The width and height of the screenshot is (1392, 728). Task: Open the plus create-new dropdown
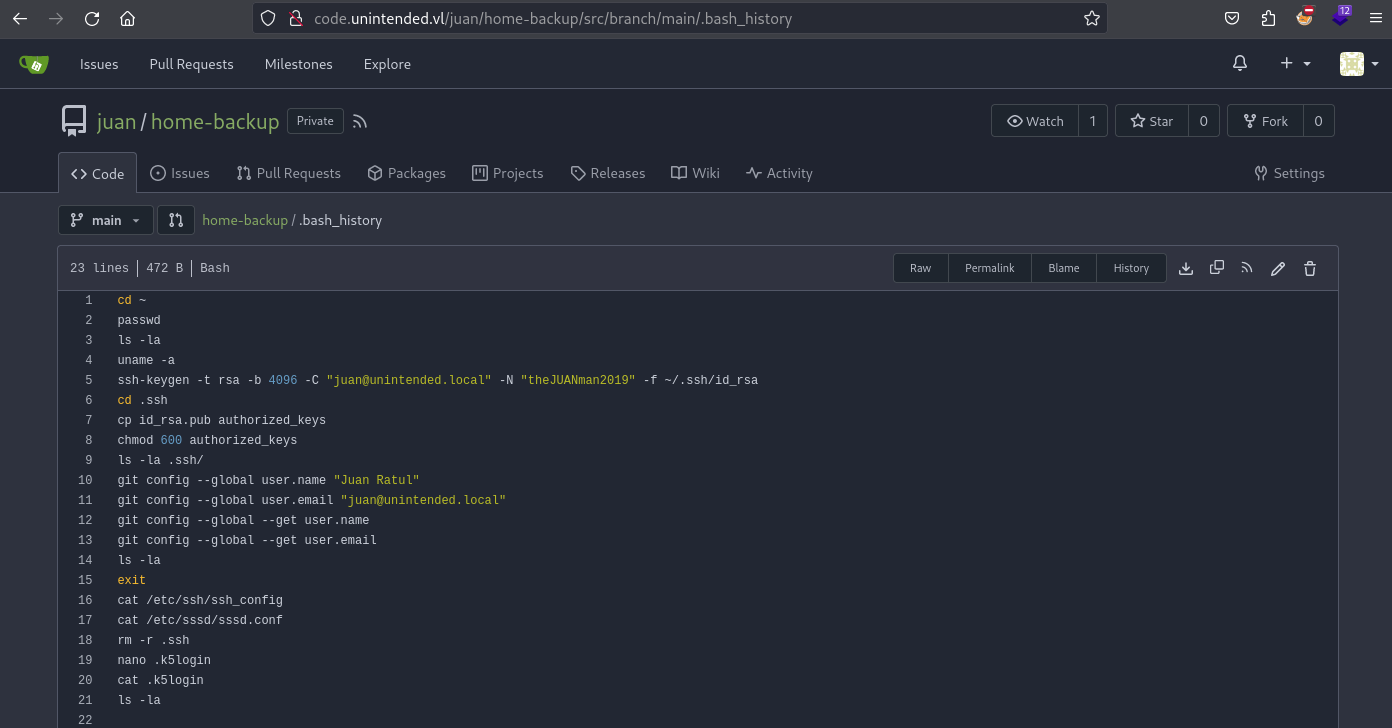coord(1295,64)
